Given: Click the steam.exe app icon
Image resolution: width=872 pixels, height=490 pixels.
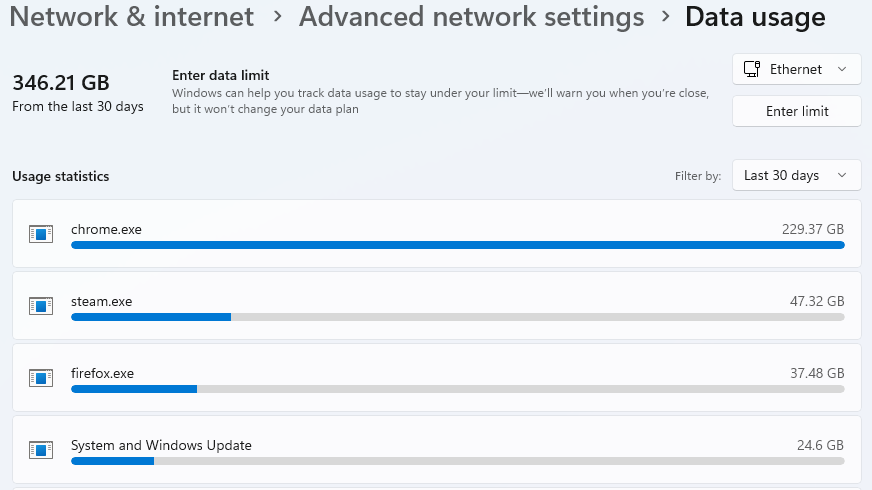Looking at the screenshot, I should coord(40,306).
